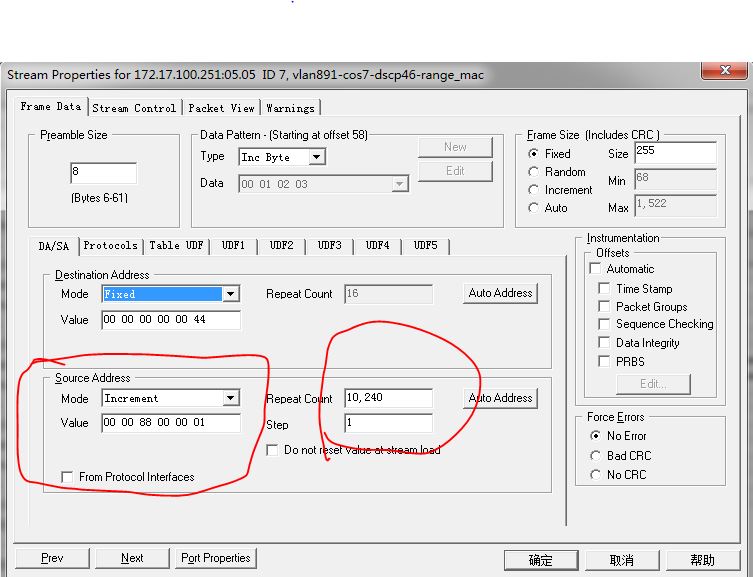This screenshot has width=753, height=577.
Task: Select the Random frame size radio
Action: 533,172
